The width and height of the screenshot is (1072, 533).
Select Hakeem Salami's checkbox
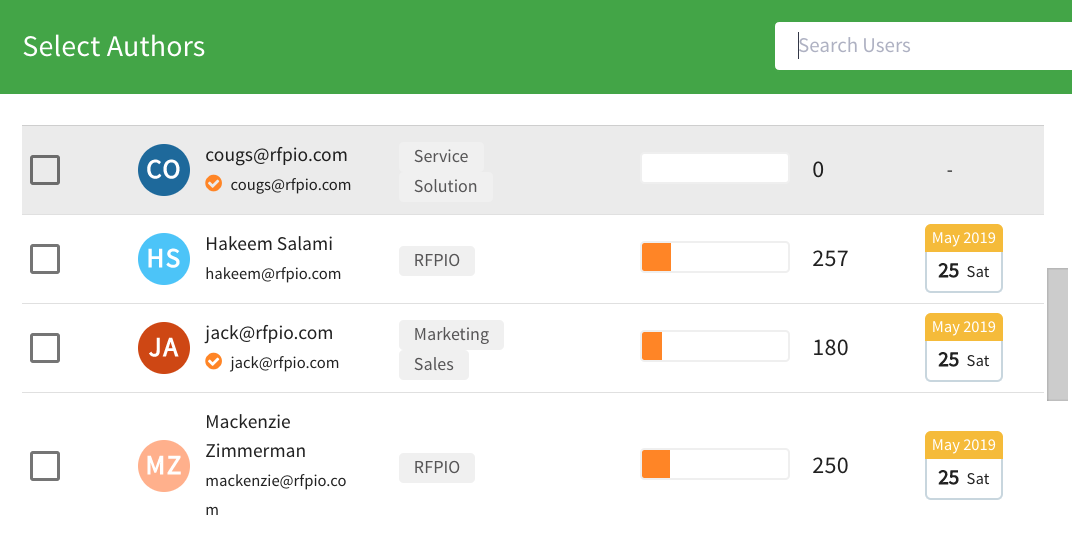point(45,259)
